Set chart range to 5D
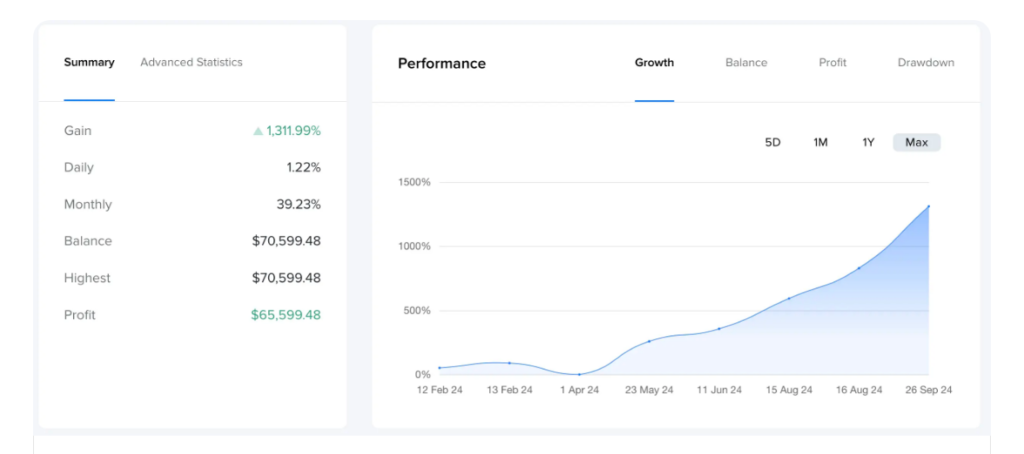This screenshot has height=454, width=1024. tap(772, 142)
